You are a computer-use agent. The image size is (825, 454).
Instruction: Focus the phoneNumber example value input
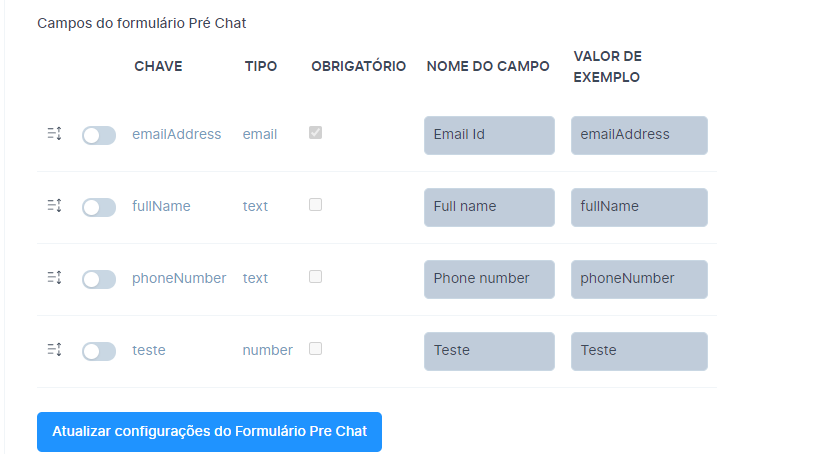pyautogui.click(x=639, y=279)
